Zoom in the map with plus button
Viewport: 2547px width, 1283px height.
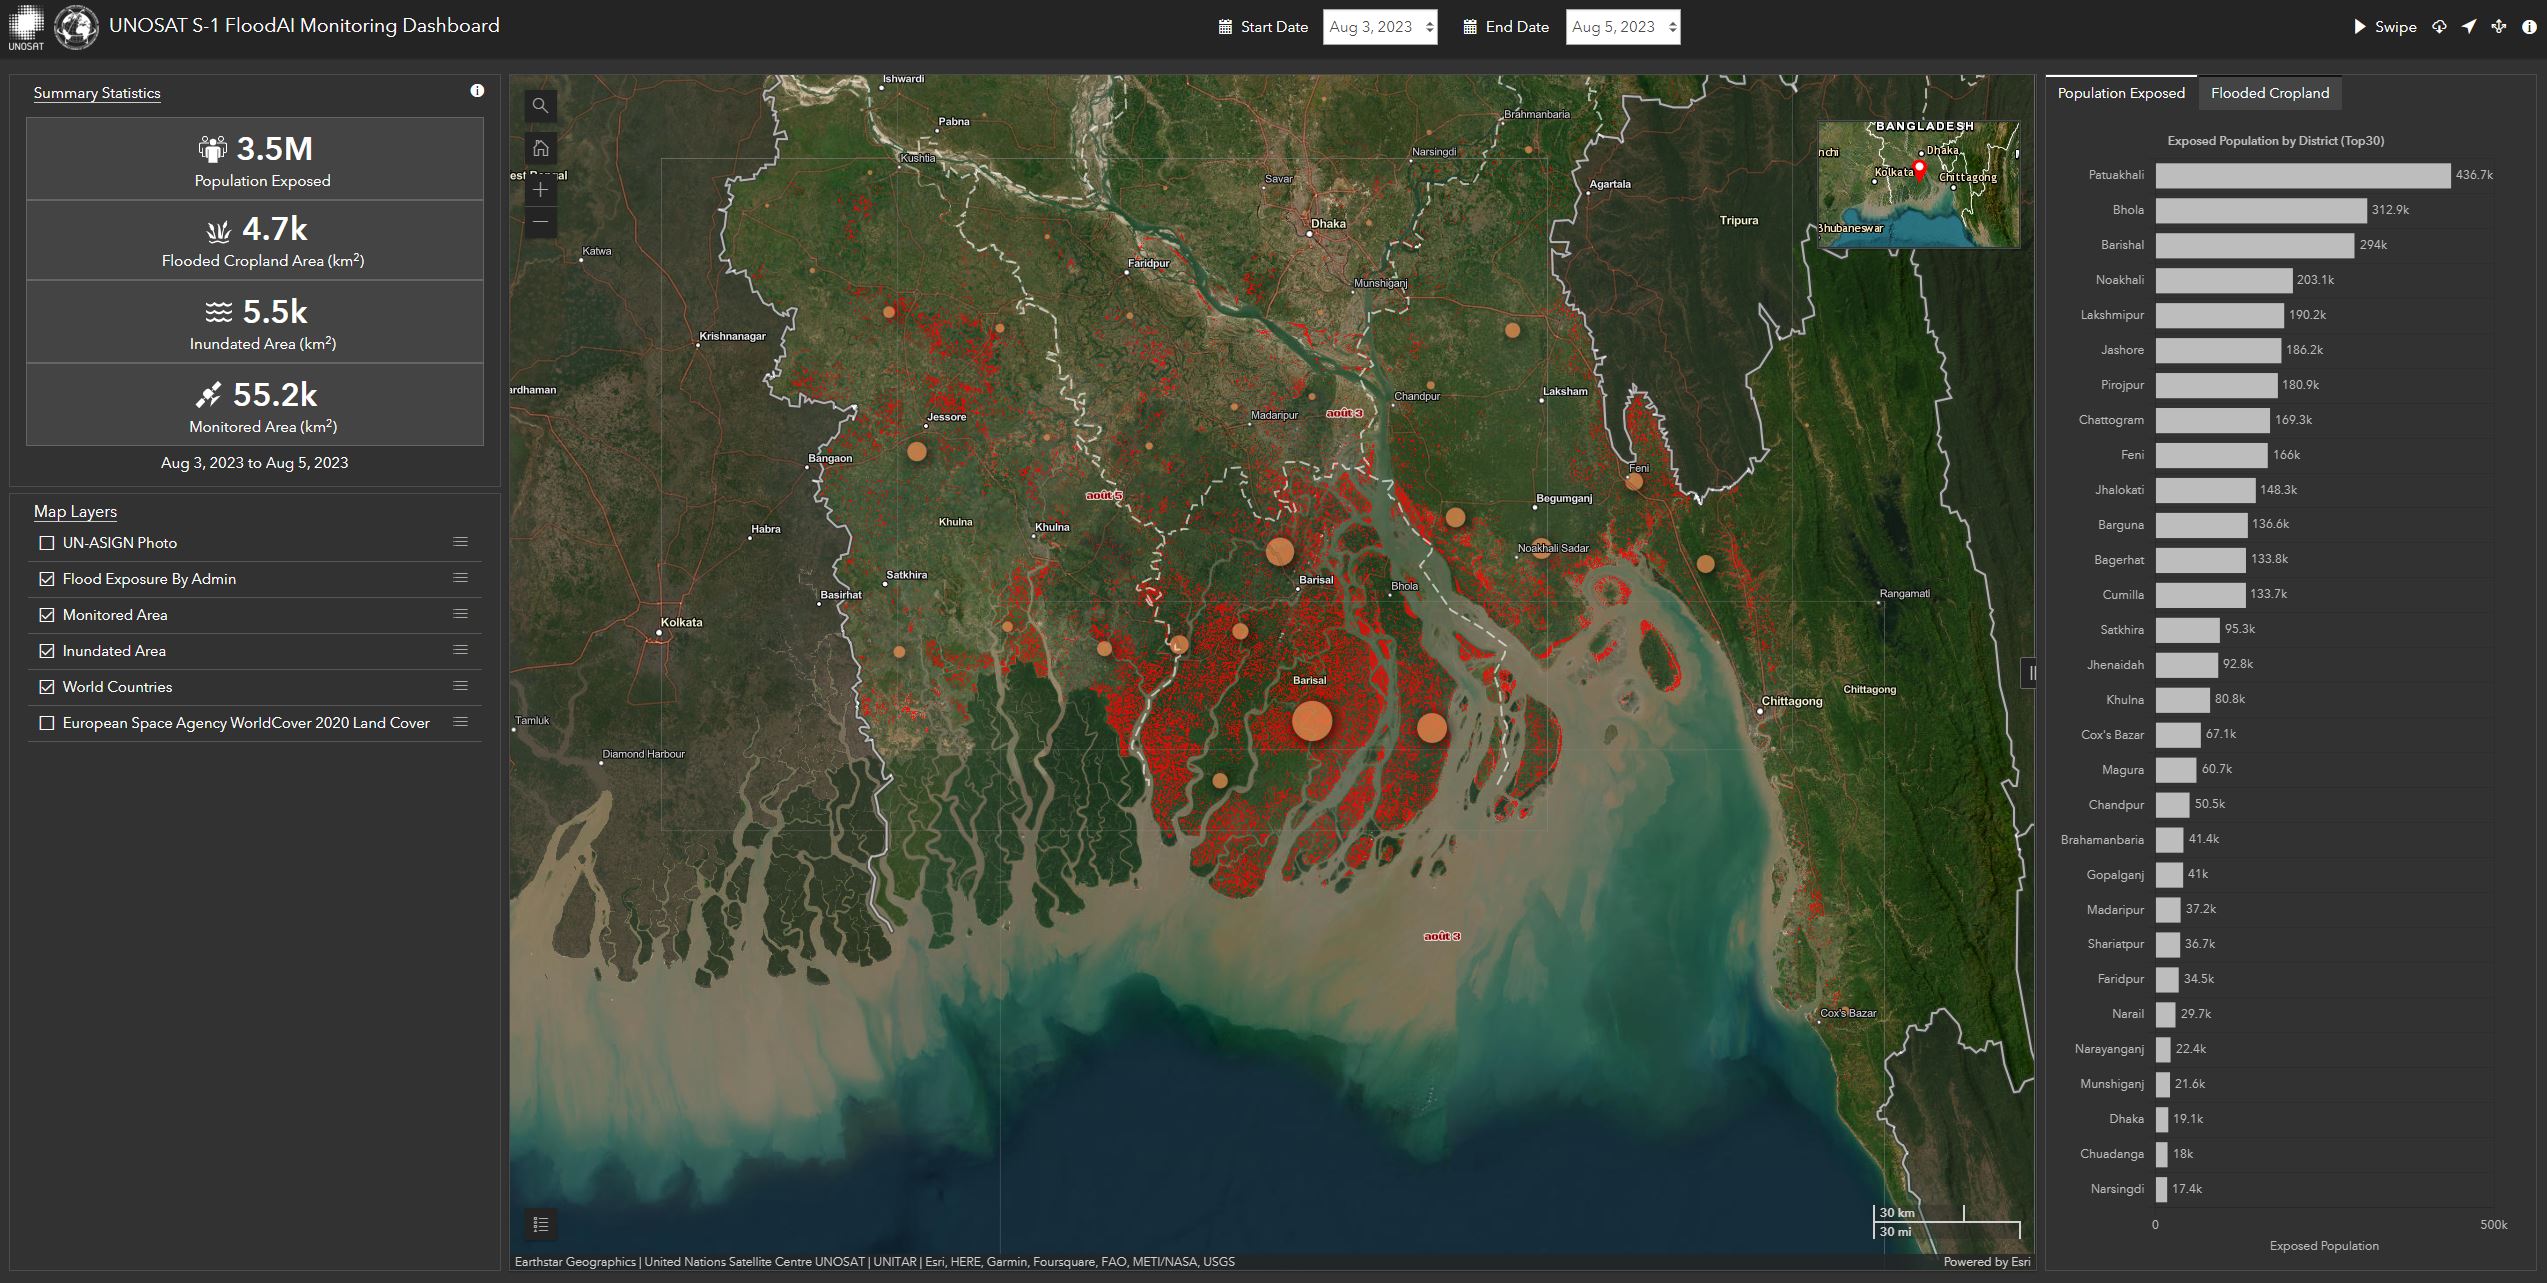pyautogui.click(x=540, y=190)
